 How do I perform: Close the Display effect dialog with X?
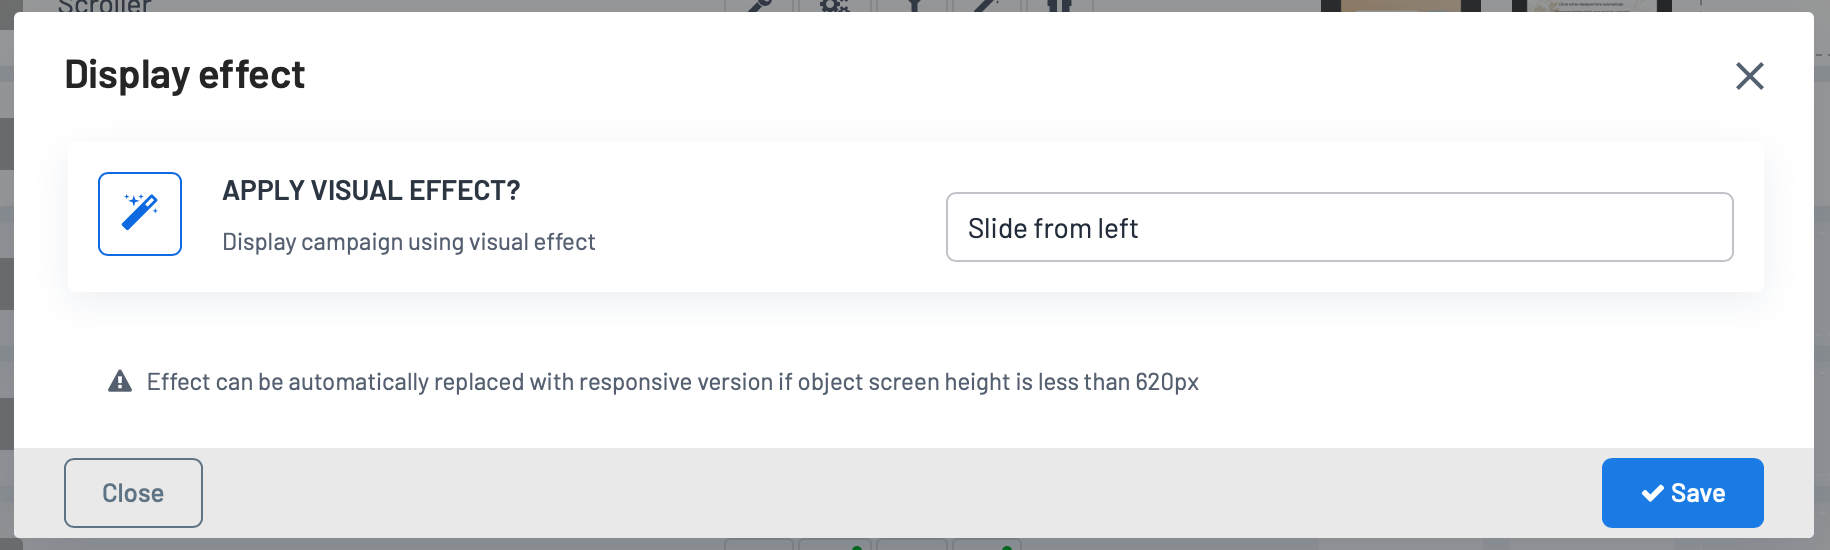click(x=1749, y=76)
